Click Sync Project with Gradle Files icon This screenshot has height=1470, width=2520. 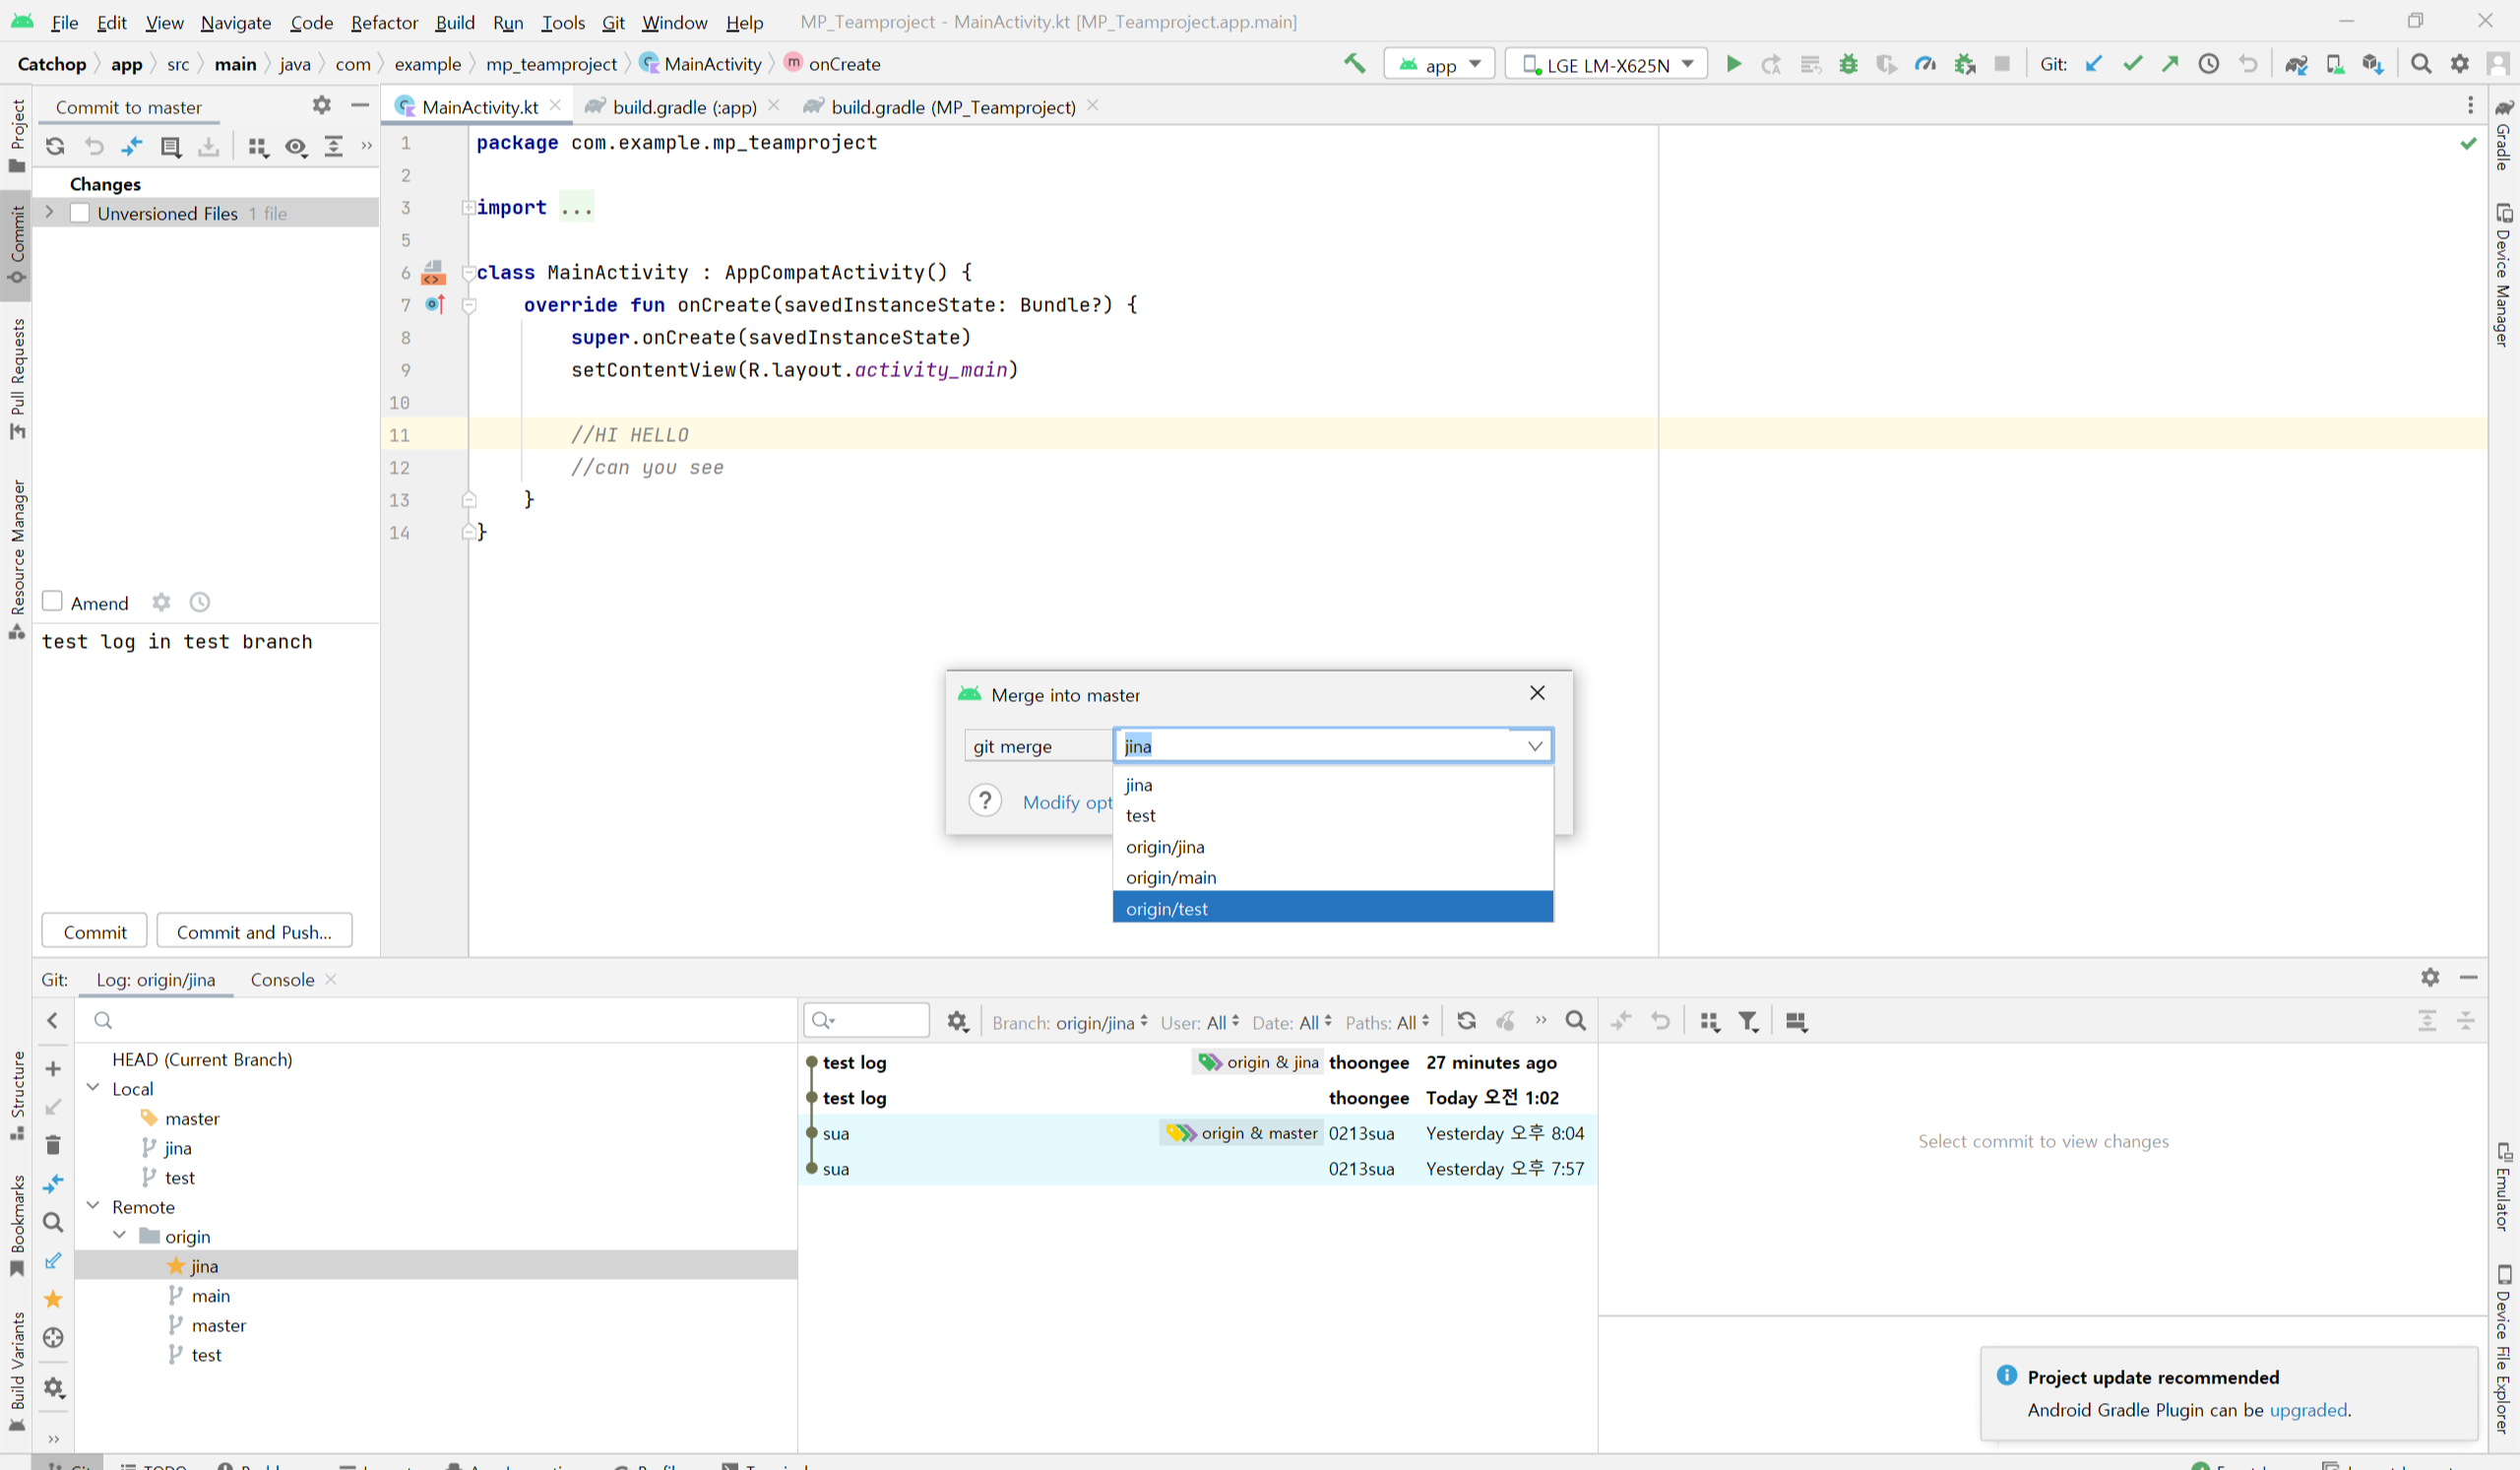tap(2296, 64)
